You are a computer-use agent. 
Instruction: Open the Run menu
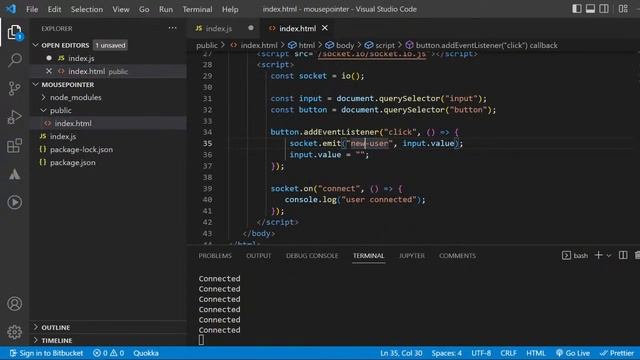click(x=166, y=9)
